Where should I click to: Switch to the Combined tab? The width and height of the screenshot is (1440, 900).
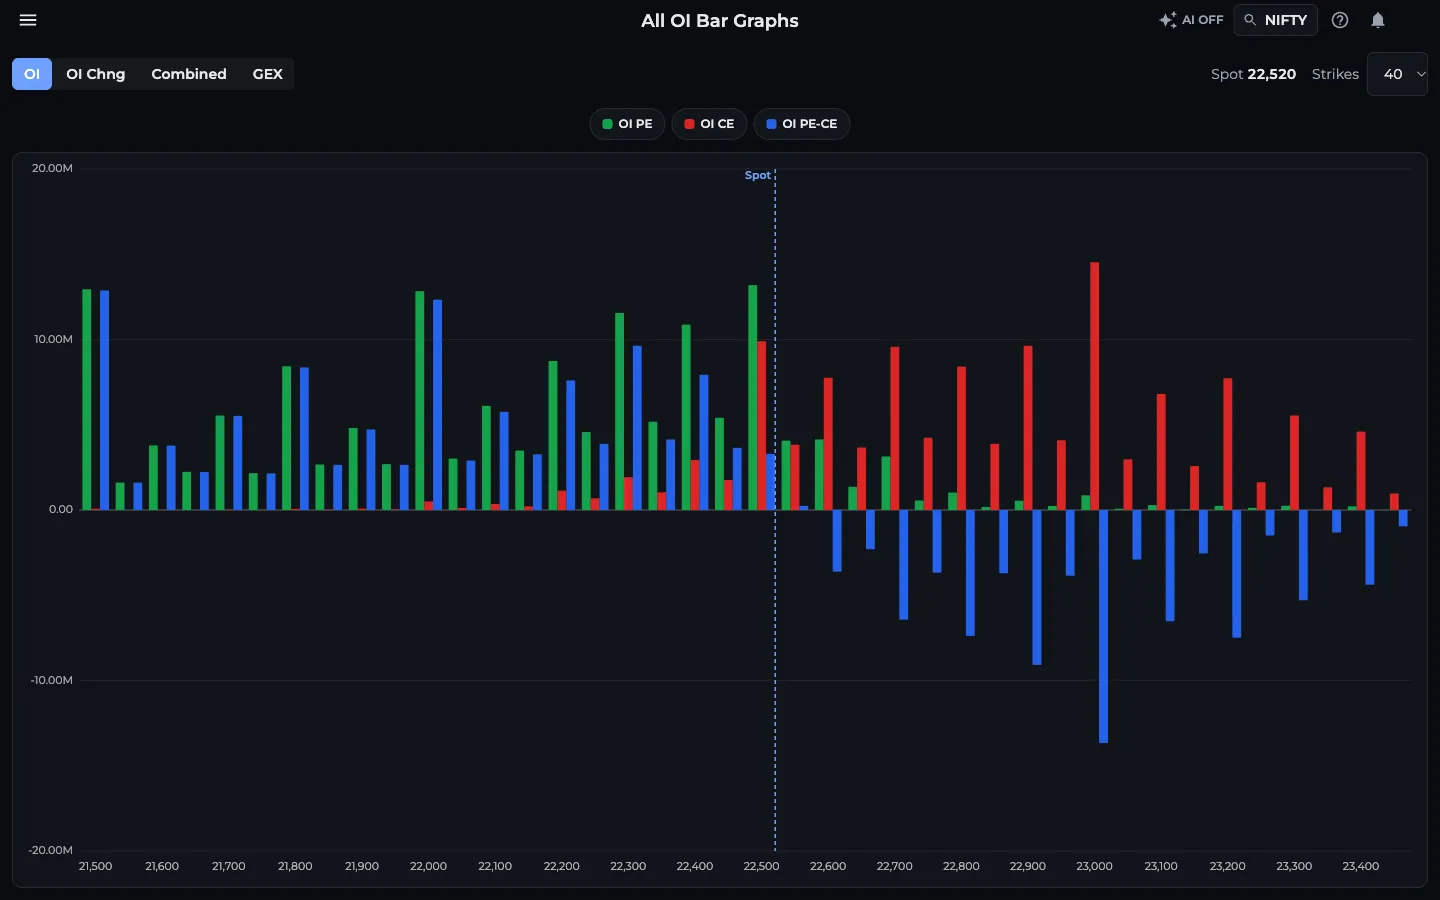[x=189, y=74]
